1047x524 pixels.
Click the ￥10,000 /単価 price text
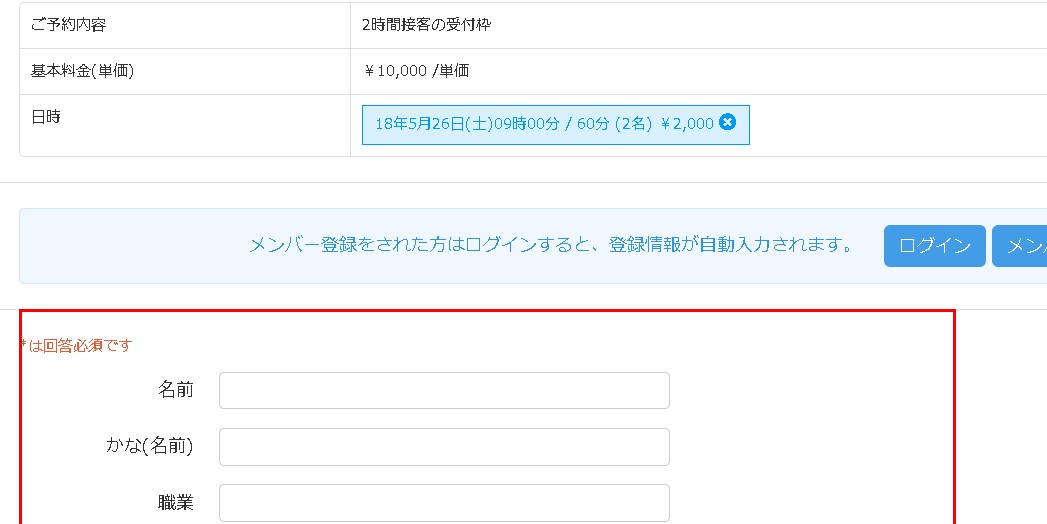[416, 71]
